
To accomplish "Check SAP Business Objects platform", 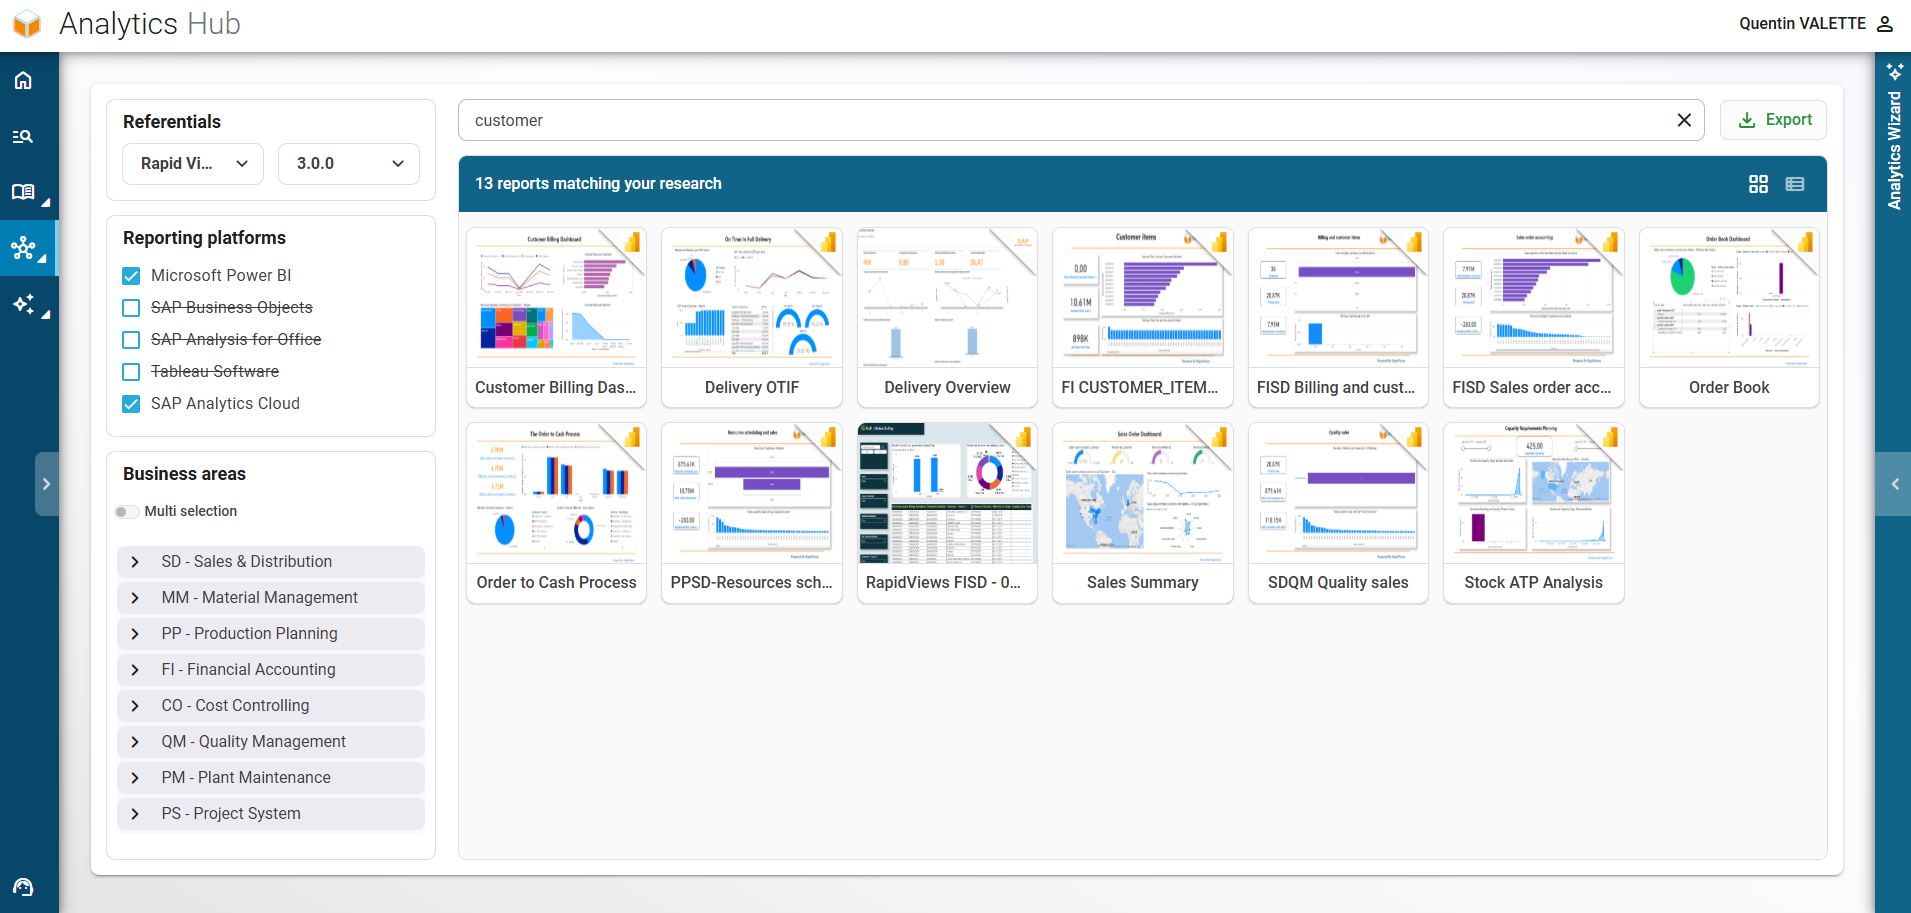I will (x=131, y=308).
